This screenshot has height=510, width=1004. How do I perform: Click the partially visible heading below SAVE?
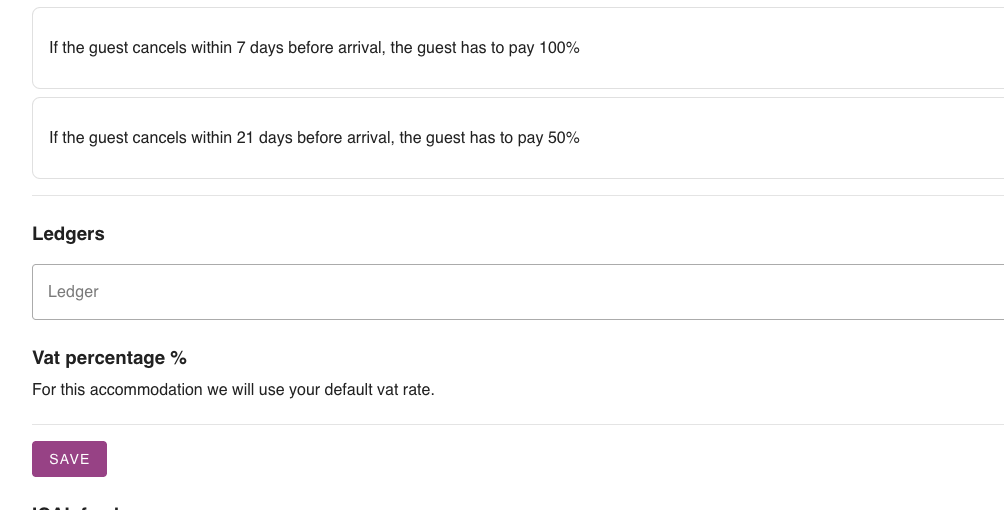click(x=75, y=506)
